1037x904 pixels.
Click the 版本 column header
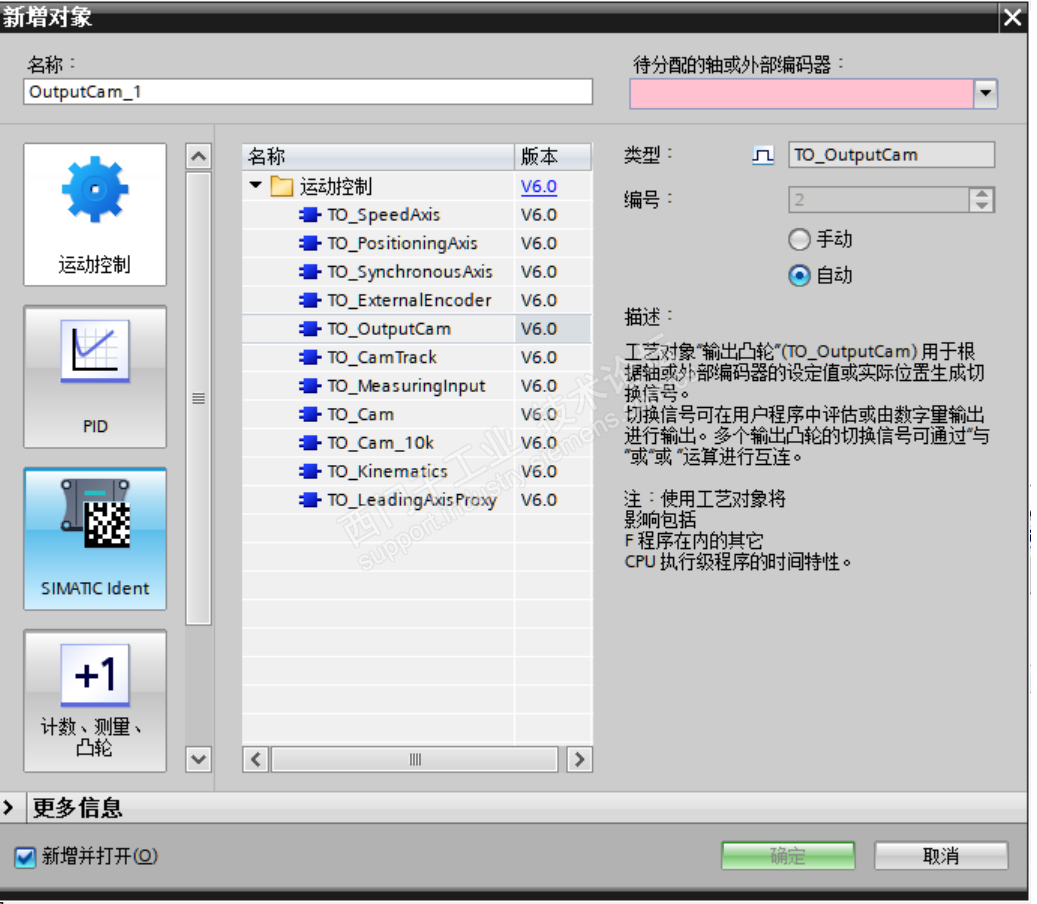(x=553, y=157)
